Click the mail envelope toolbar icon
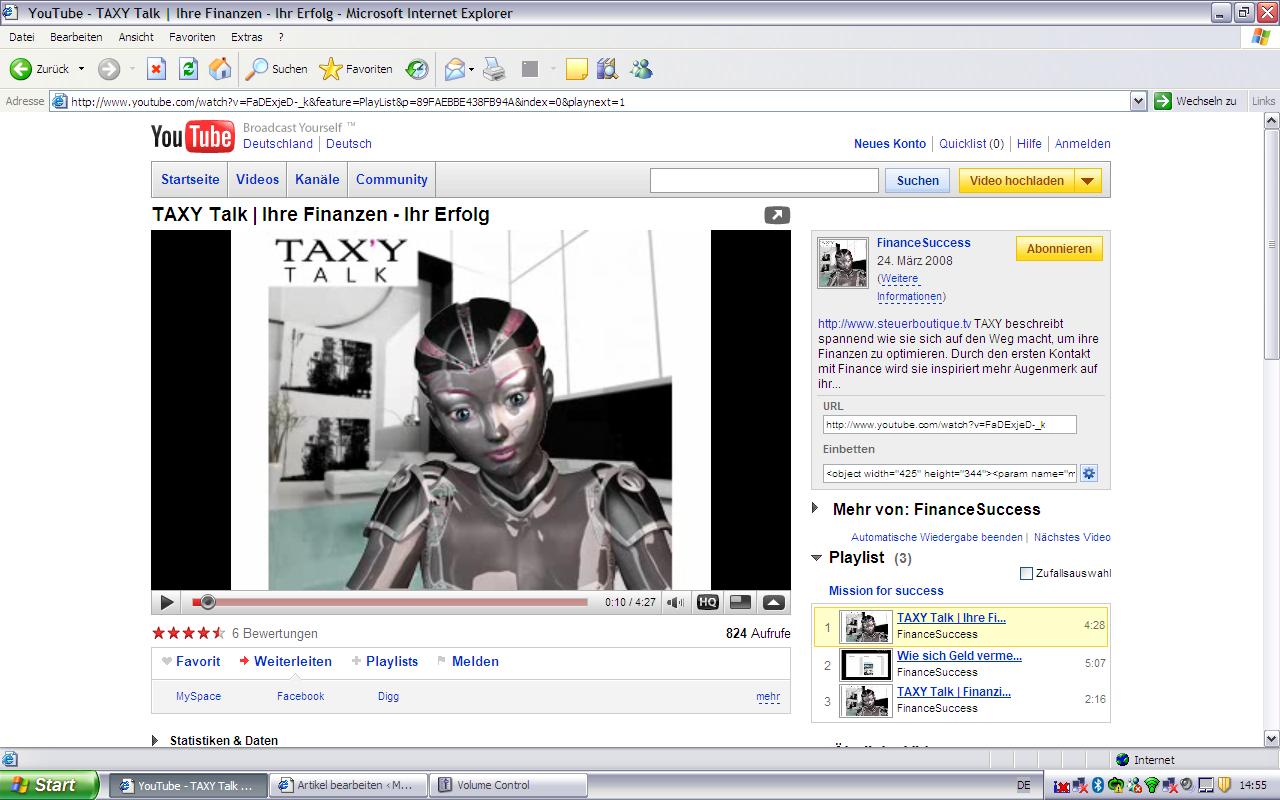The height and width of the screenshot is (800, 1280). click(x=453, y=69)
